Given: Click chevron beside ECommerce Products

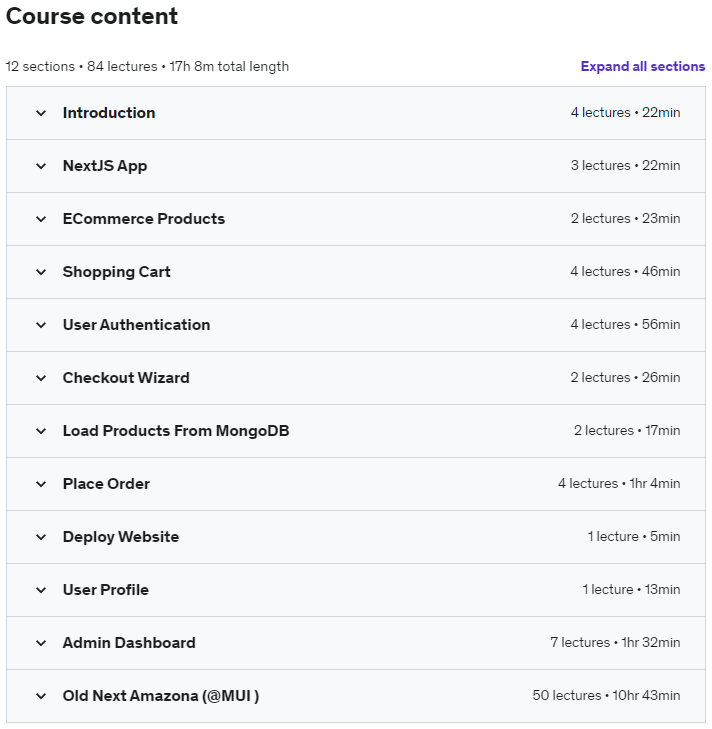Looking at the screenshot, I should 41,219.
